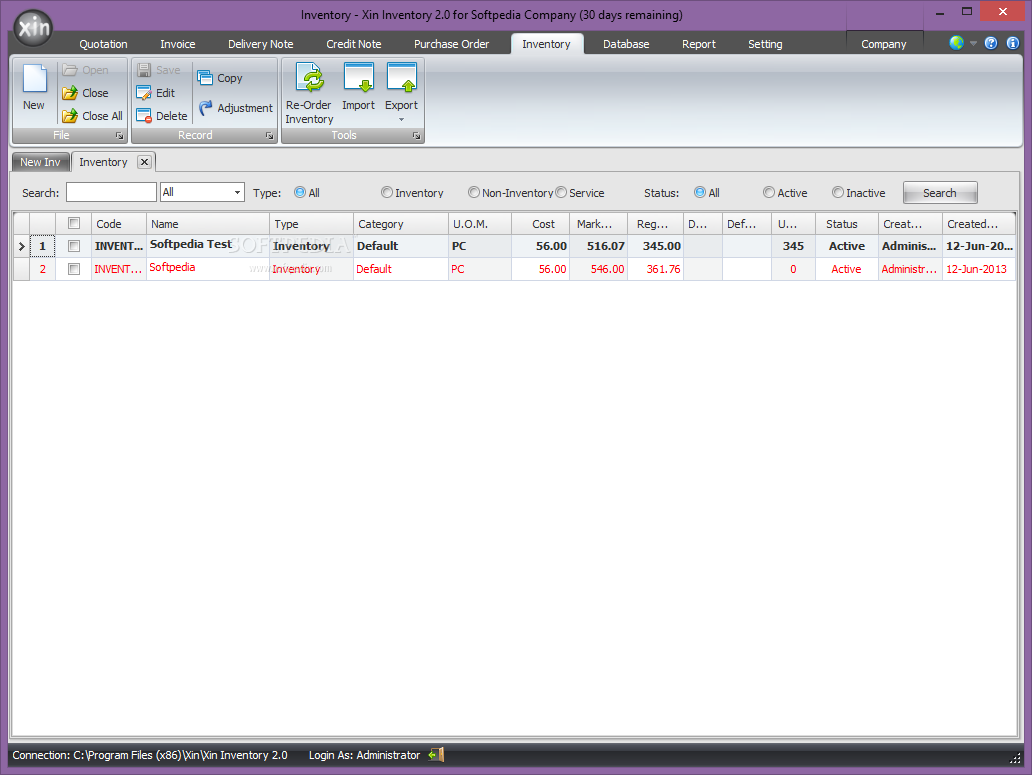Open the Delivery Note tab

point(261,44)
